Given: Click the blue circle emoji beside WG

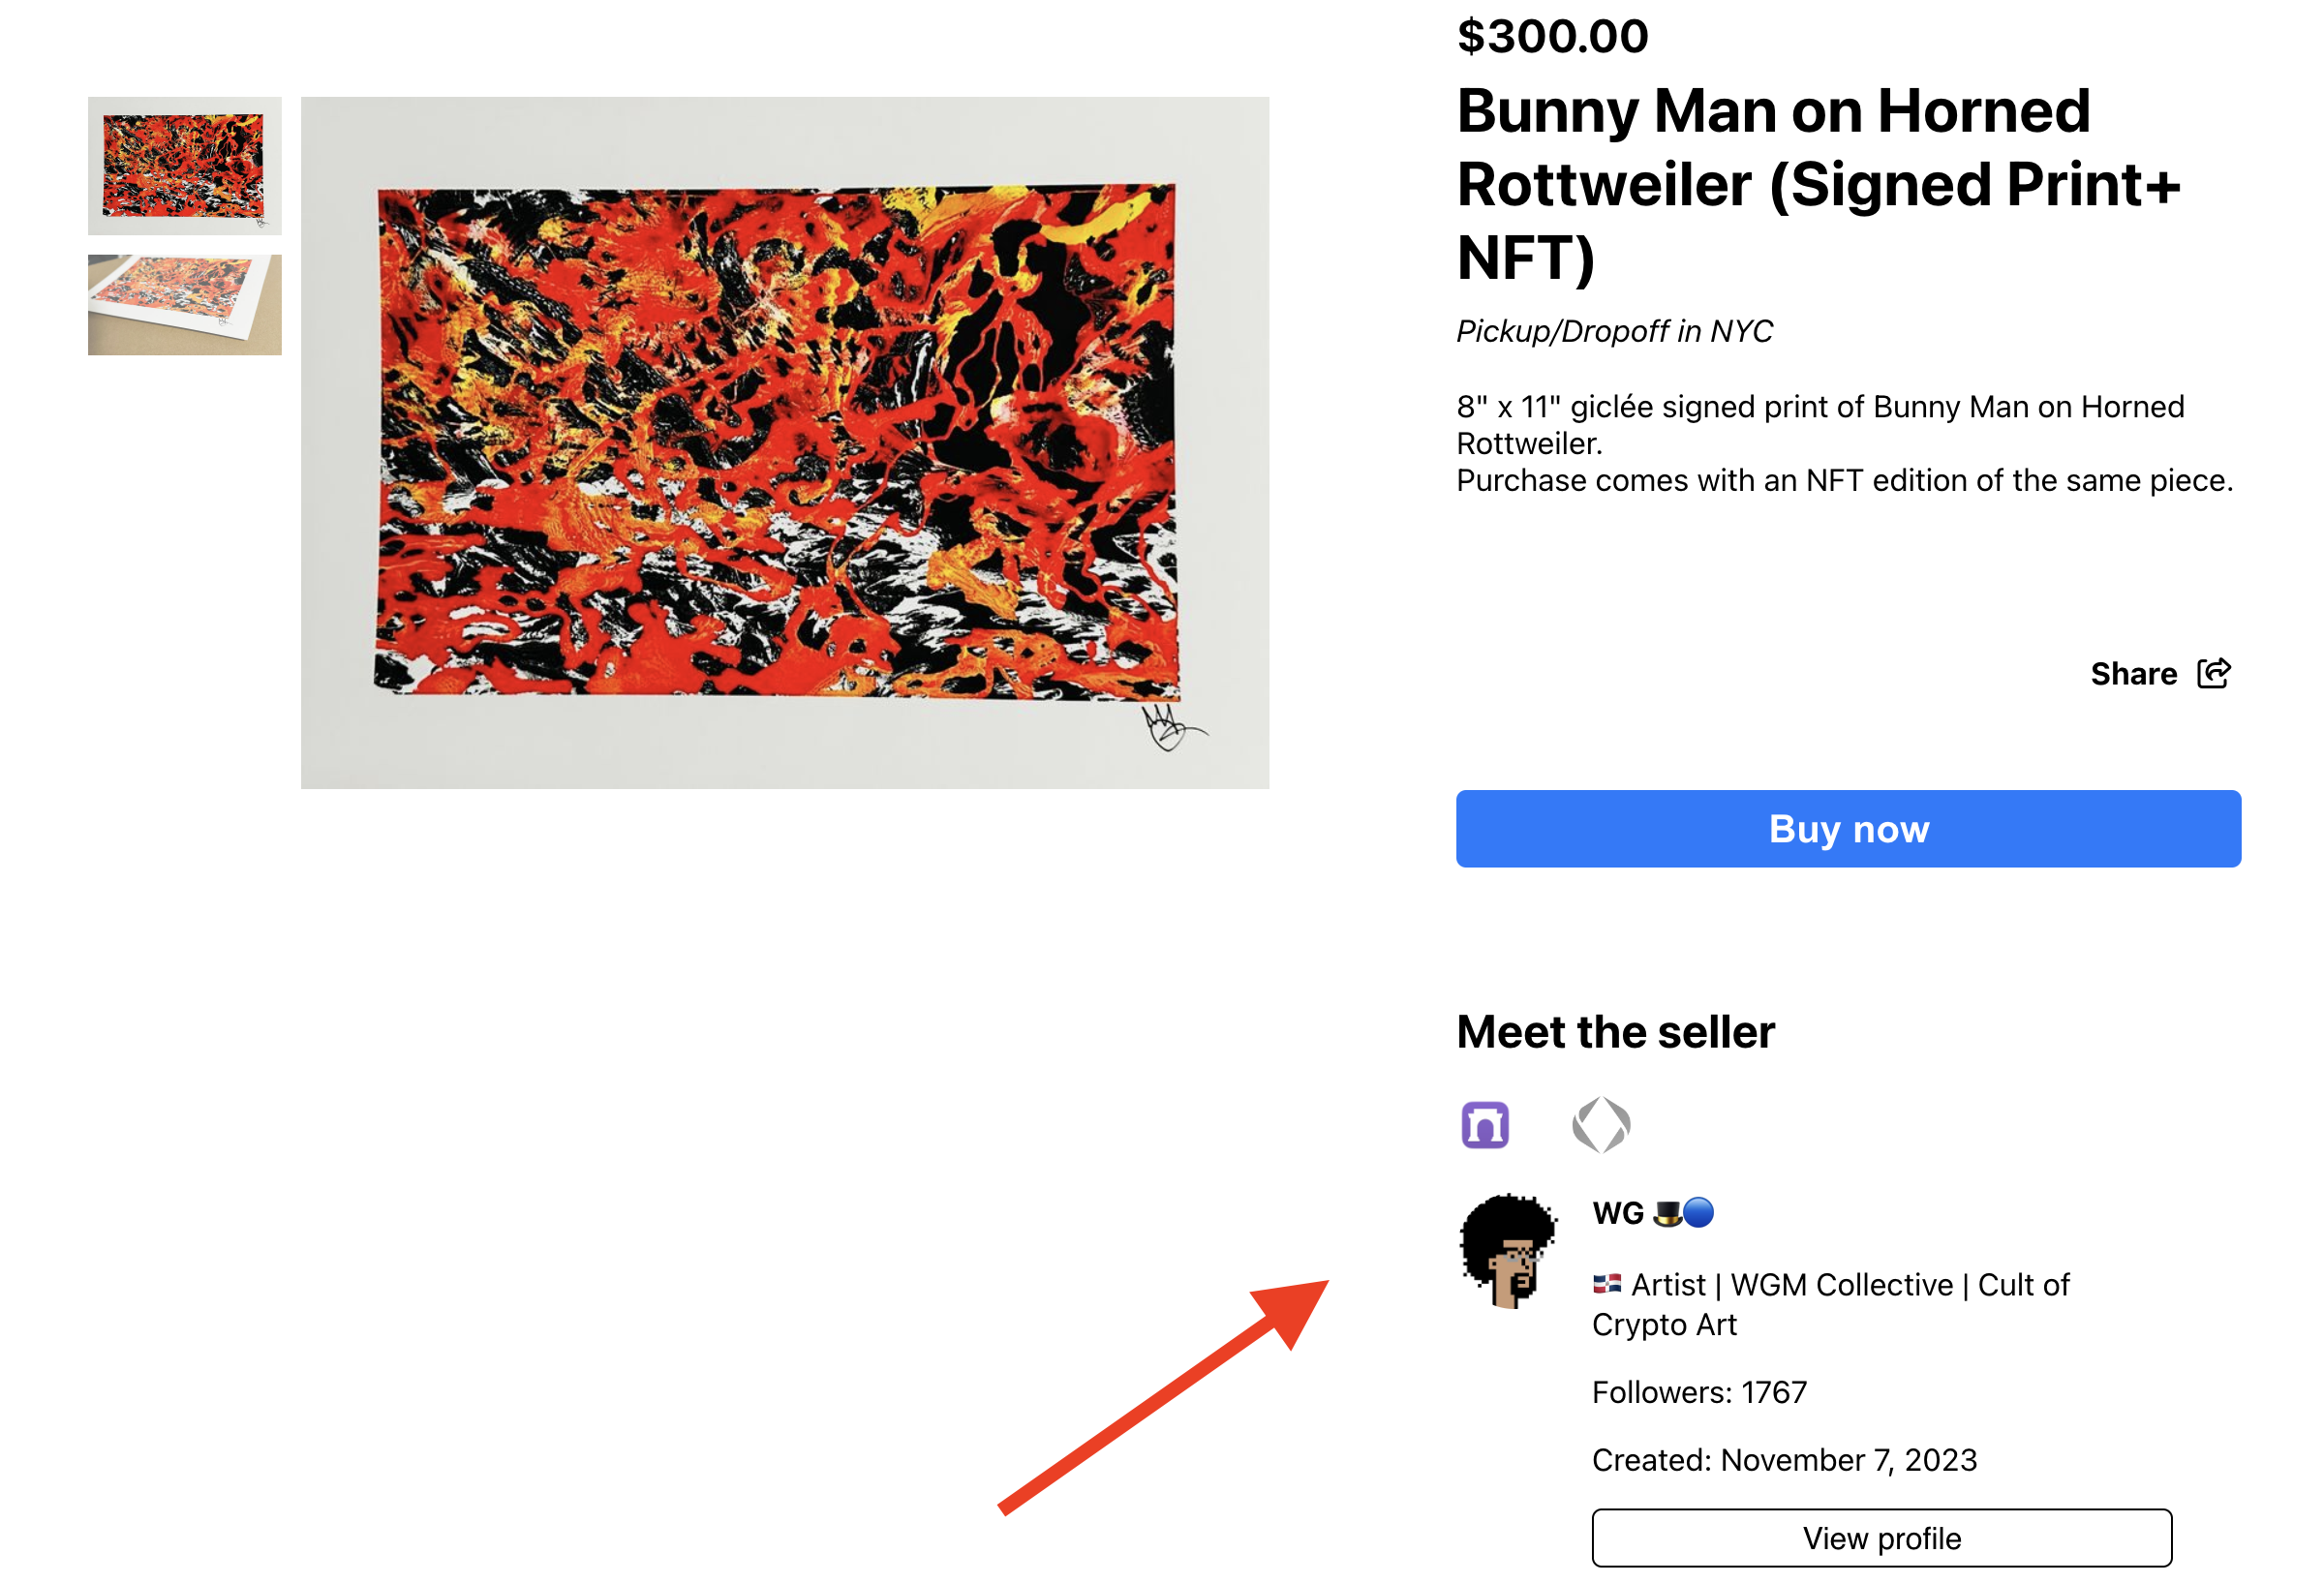Looking at the screenshot, I should pos(1698,1213).
